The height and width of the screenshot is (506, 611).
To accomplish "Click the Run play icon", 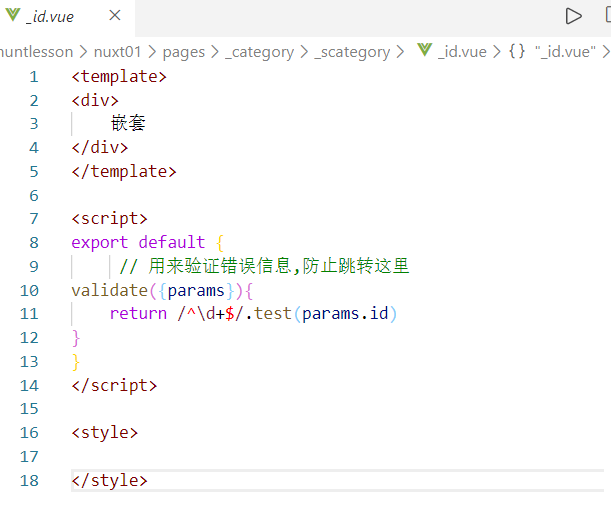I will click(x=573, y=16).
